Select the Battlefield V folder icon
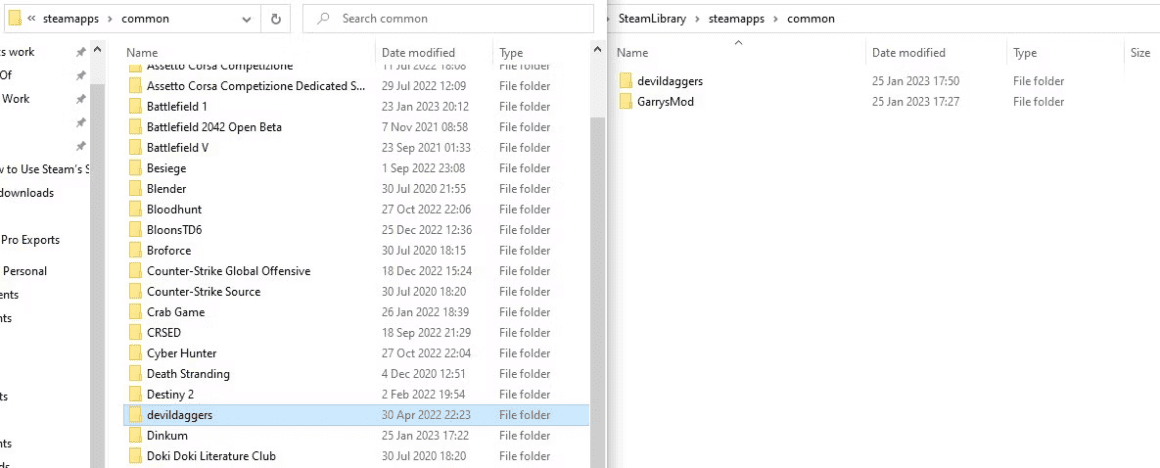Image resolution: width=1160 pixels, height=468 pixels. (x=135, y=148)
